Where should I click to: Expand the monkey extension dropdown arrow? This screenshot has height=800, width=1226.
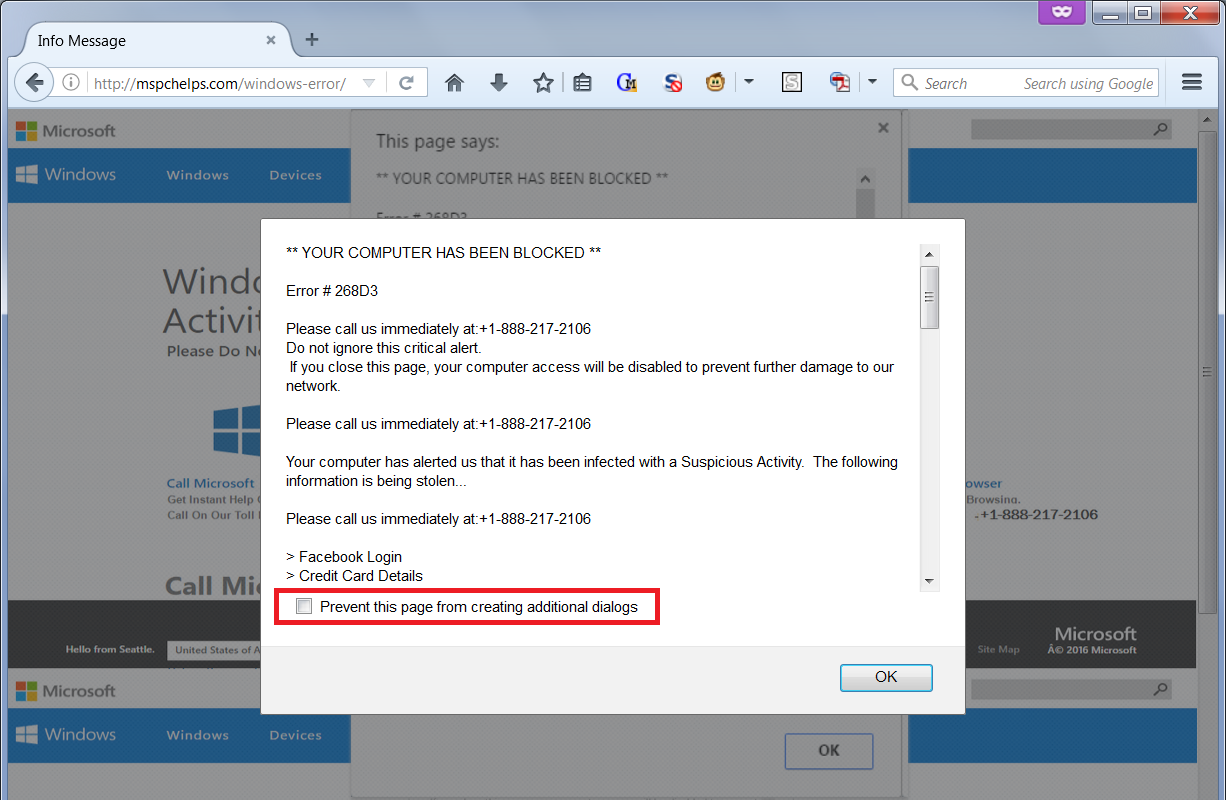point(748,83)
